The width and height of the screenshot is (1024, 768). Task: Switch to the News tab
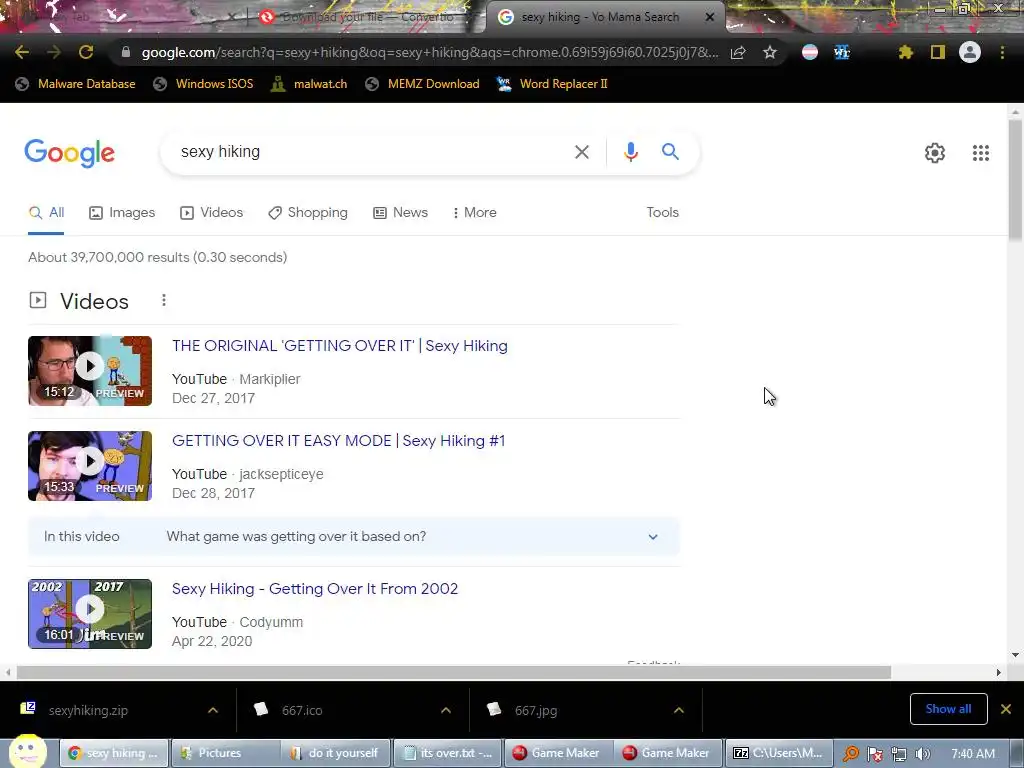400,213
